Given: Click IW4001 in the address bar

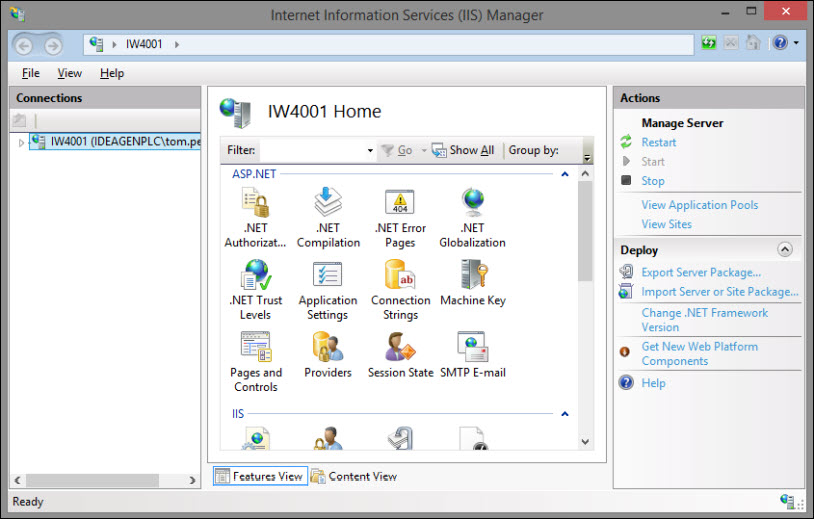Looking at the screenshot, I should coord(144,45).
